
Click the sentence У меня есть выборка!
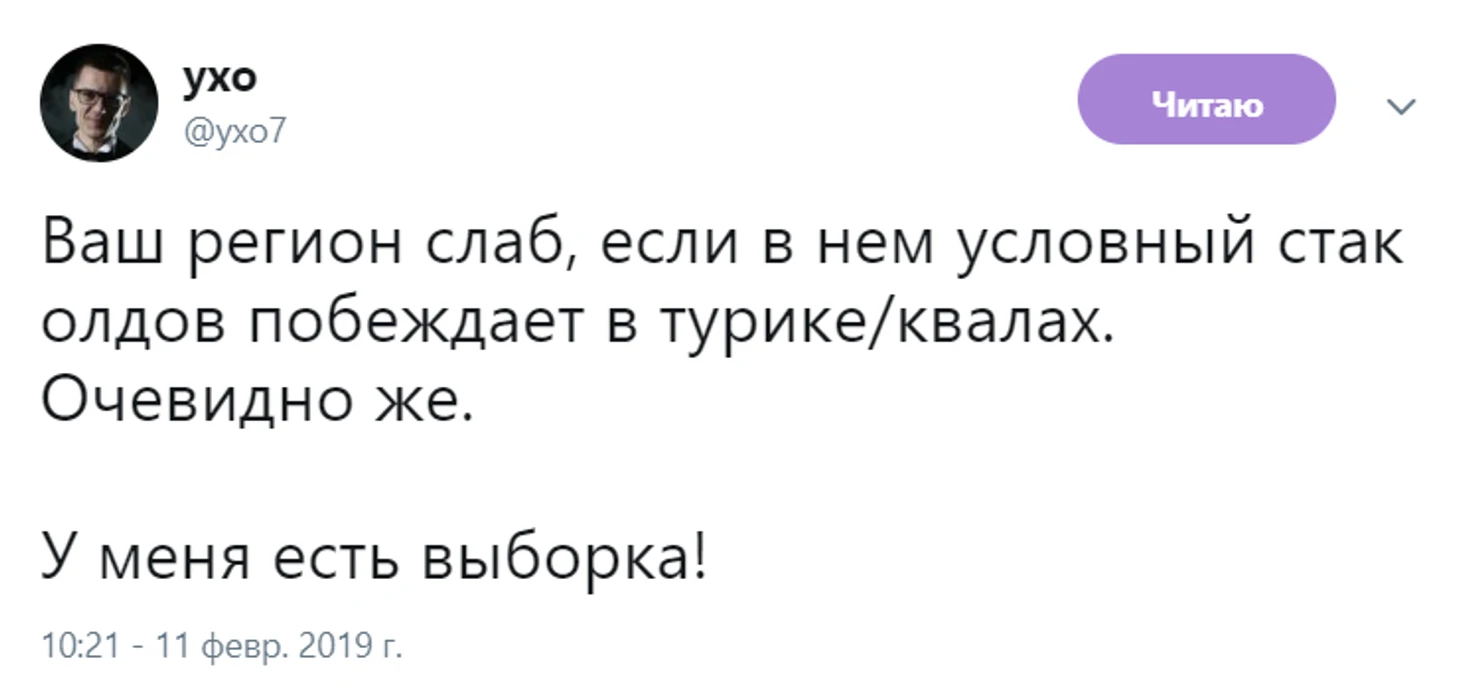pyautogui.click(x=374, y=560)
